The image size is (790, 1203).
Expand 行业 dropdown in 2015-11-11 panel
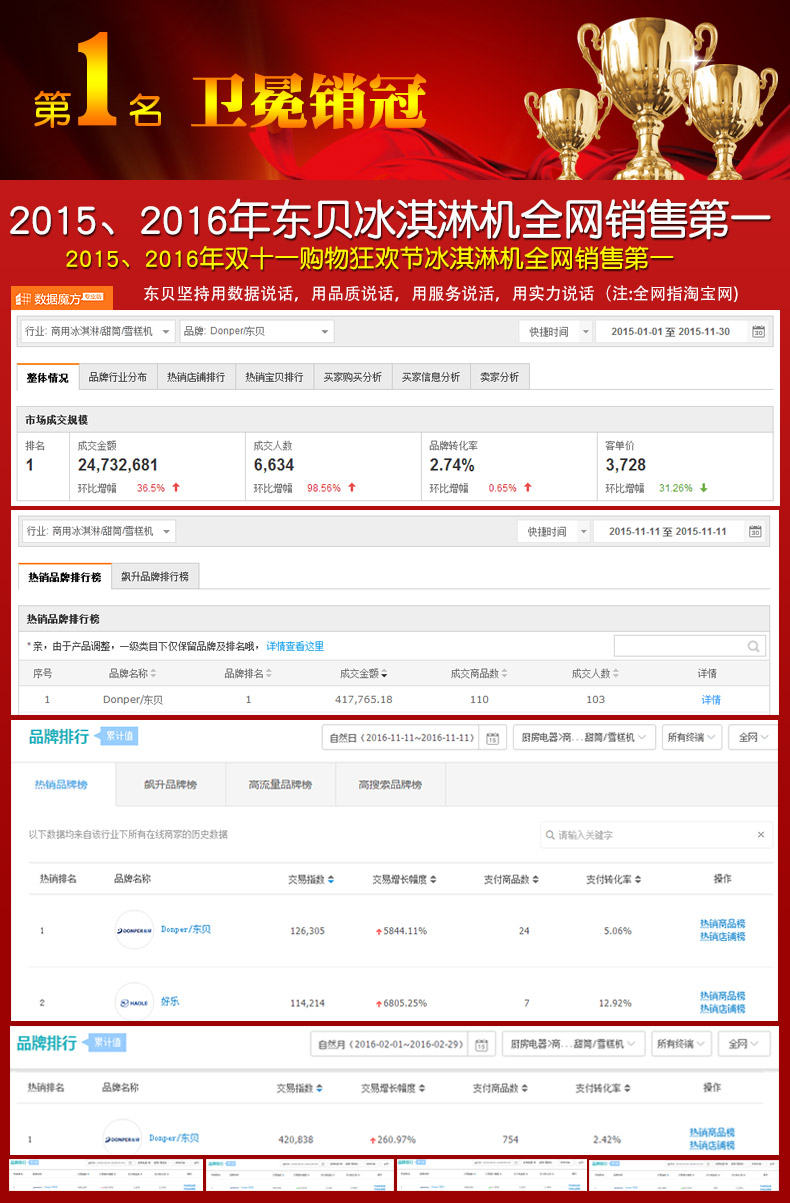coord(98,531)
